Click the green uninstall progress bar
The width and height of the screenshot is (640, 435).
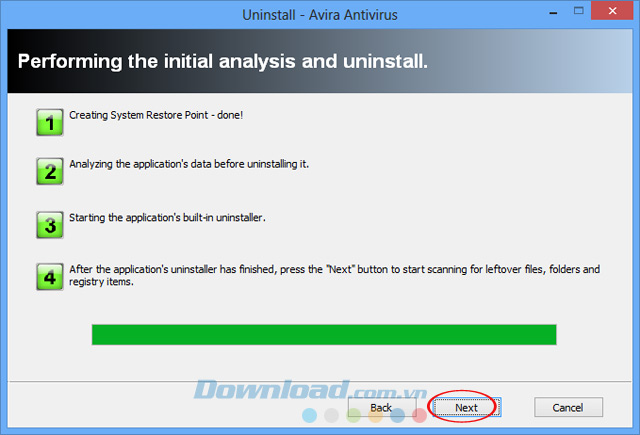click(324, 335)
